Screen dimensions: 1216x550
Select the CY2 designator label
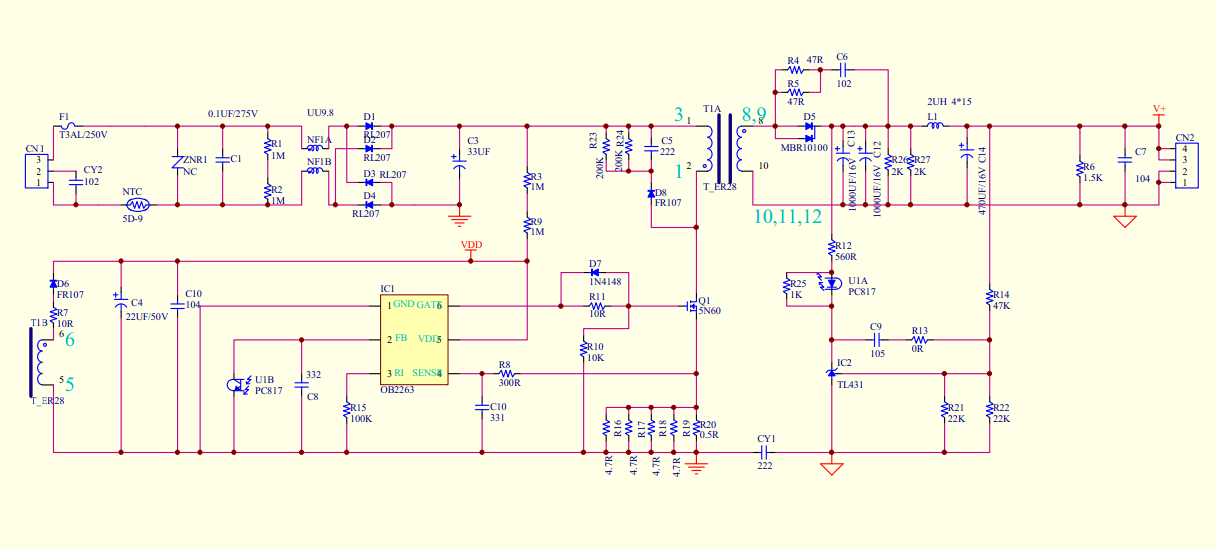pyautogui.click(x=92, y=170)
